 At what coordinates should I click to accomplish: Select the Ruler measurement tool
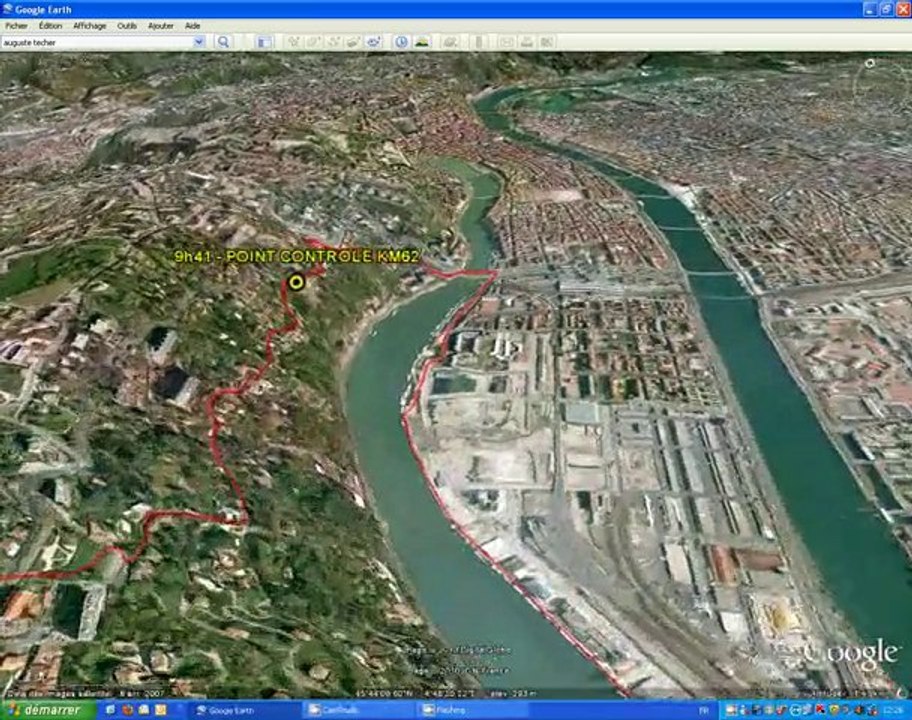(x=478, y=42)
